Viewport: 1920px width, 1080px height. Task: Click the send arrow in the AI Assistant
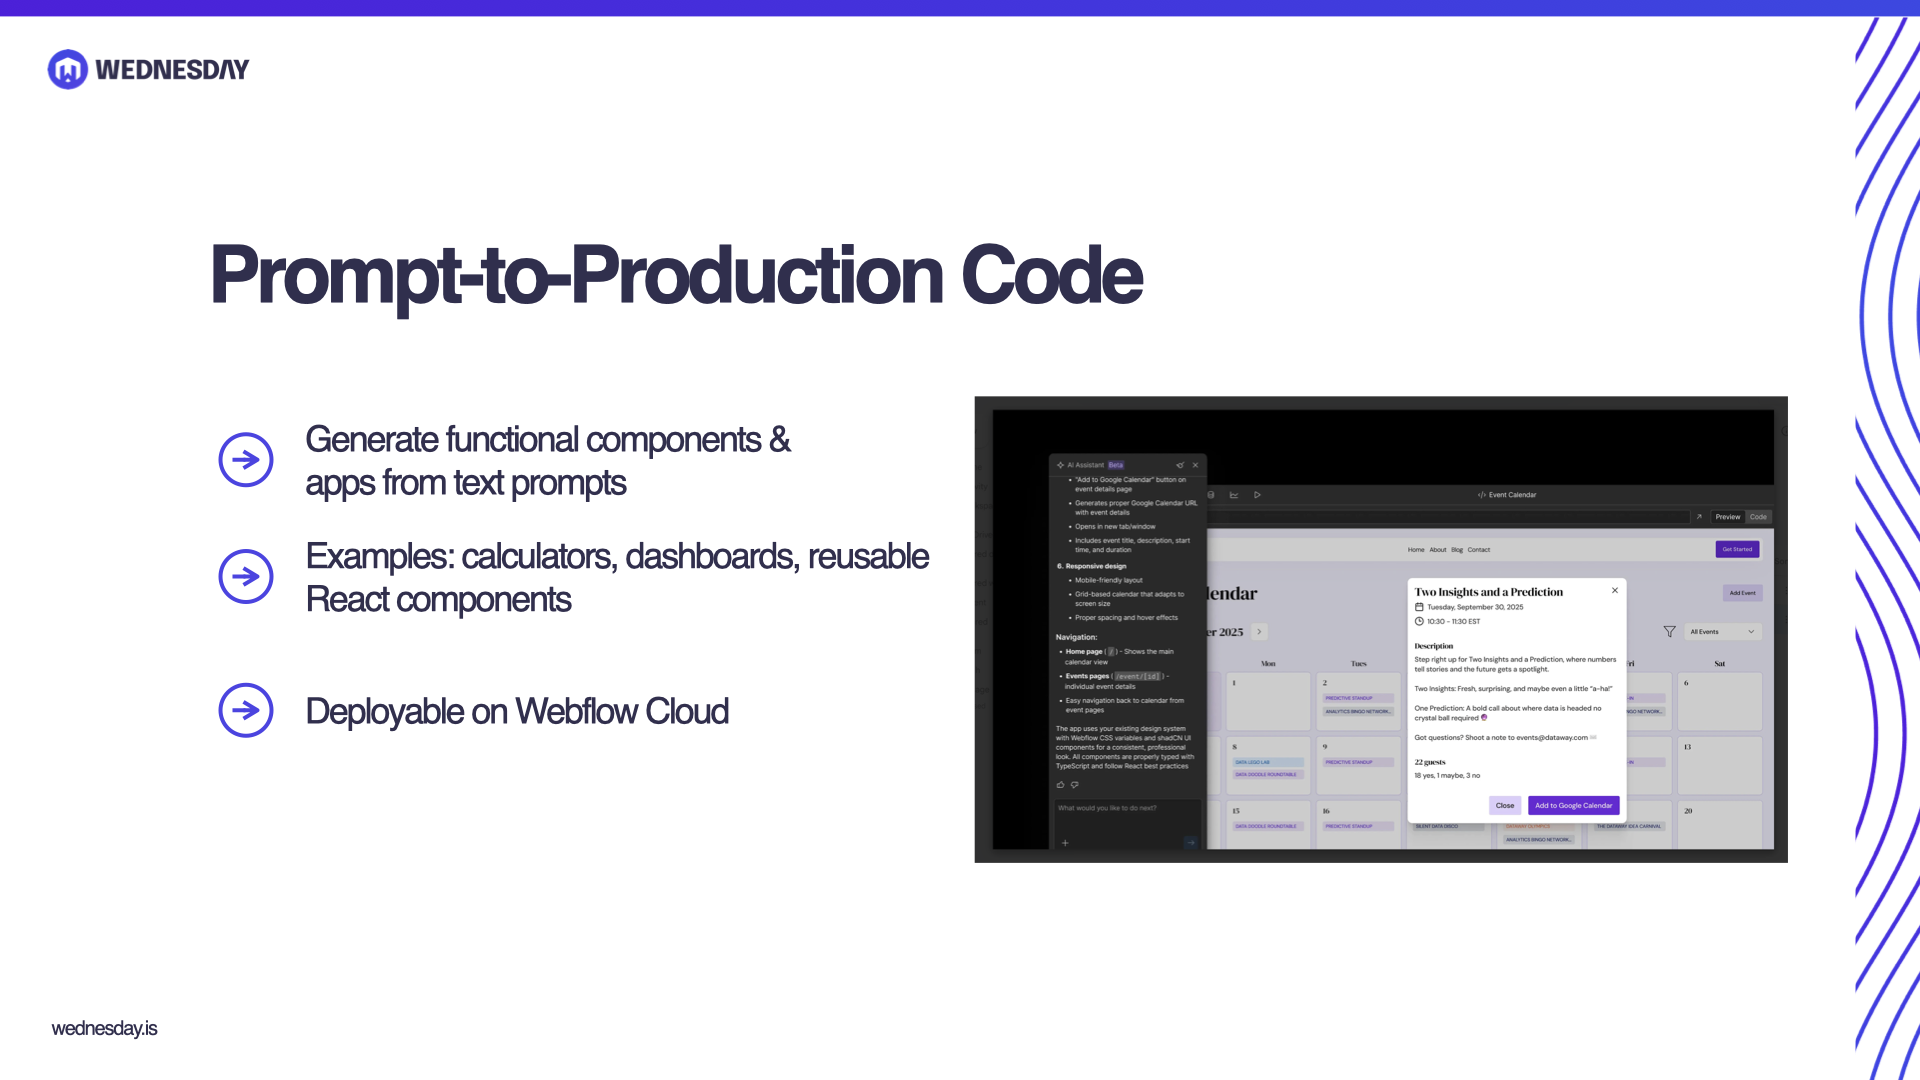point(1191,843)
